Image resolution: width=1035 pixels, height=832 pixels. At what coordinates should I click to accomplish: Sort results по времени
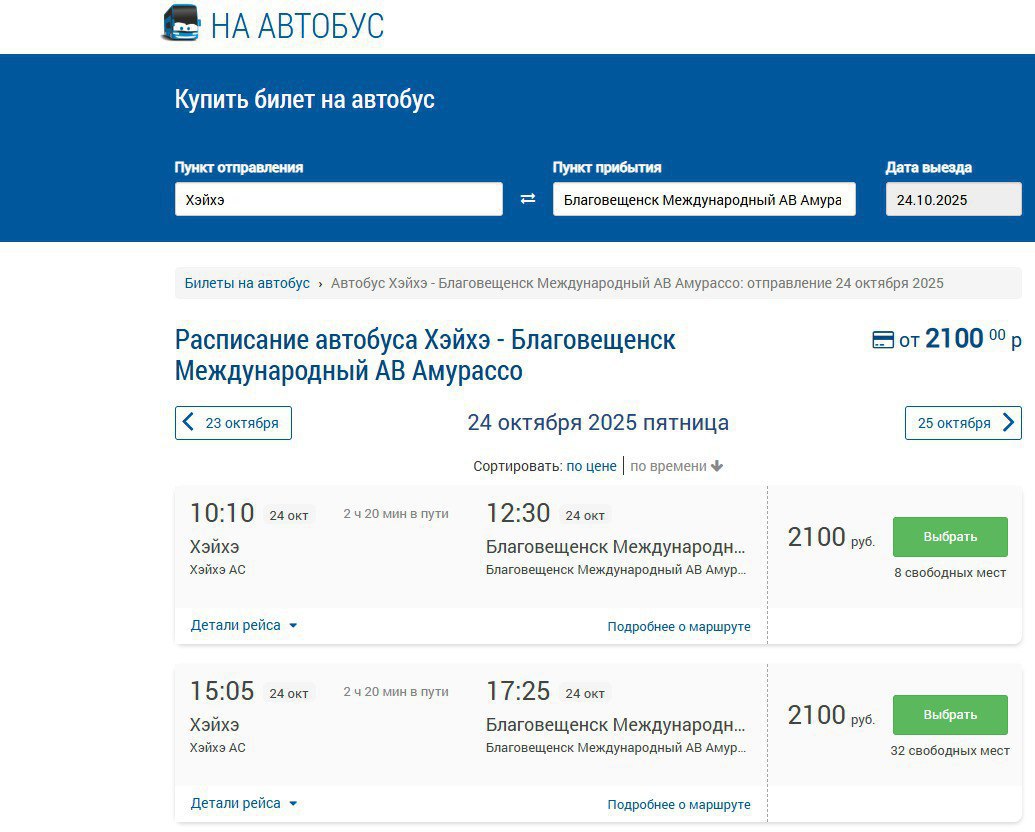point(668,466)
